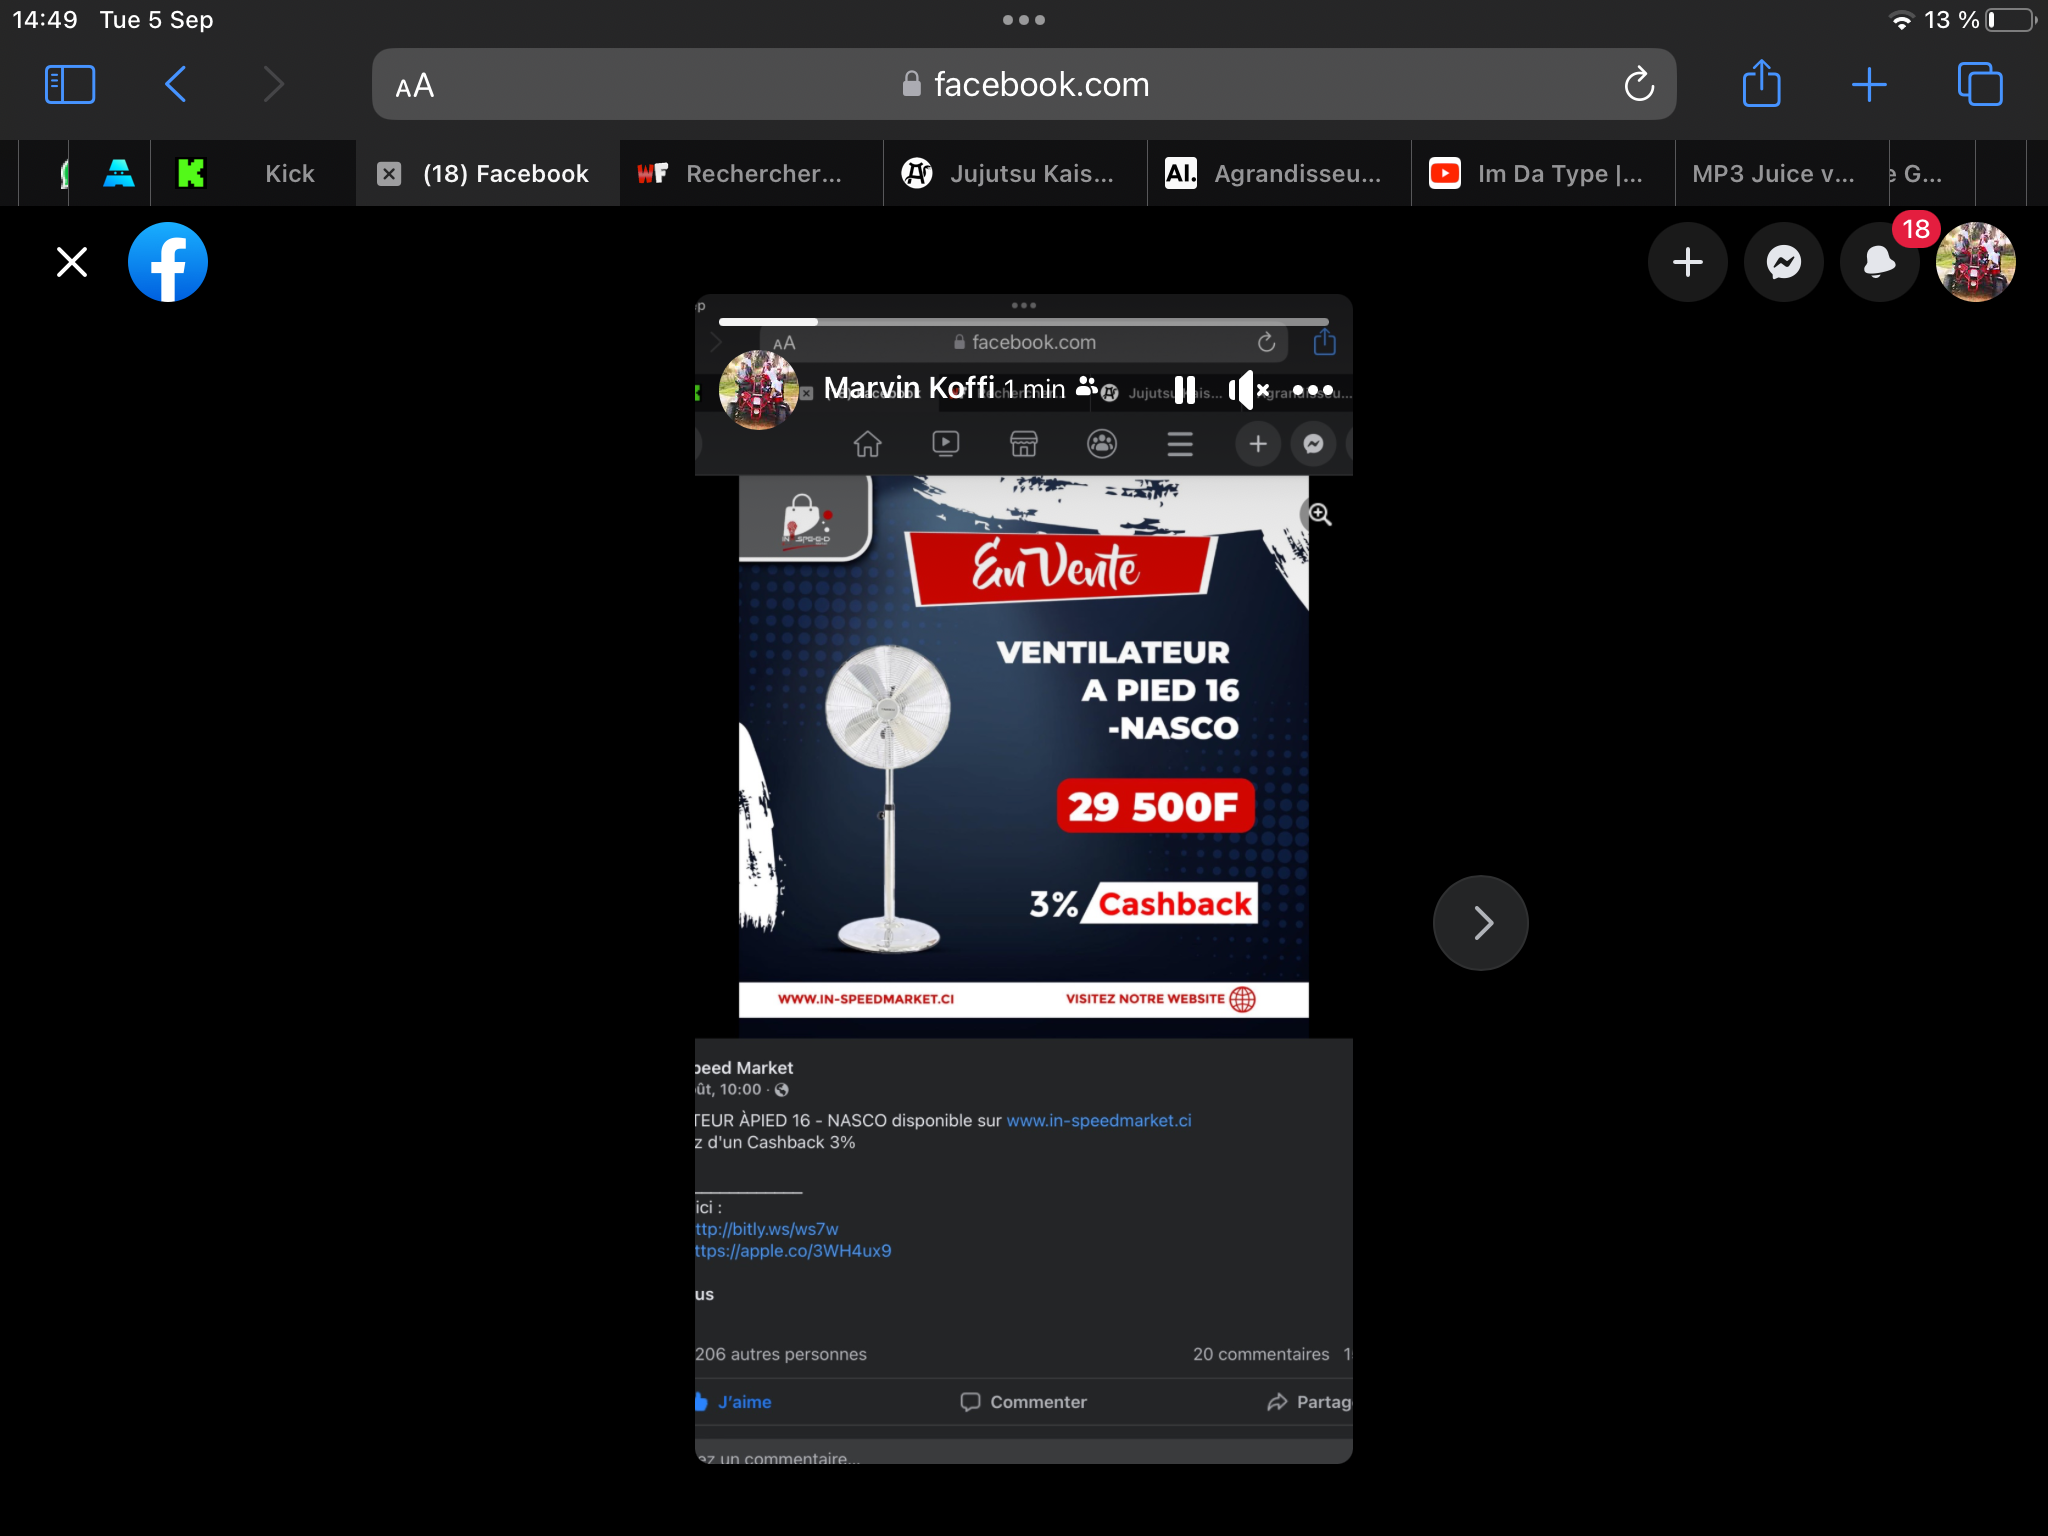The image size is (2048, 1536).
Task: Go to next story with arrow
Action: coord(1480,922)
